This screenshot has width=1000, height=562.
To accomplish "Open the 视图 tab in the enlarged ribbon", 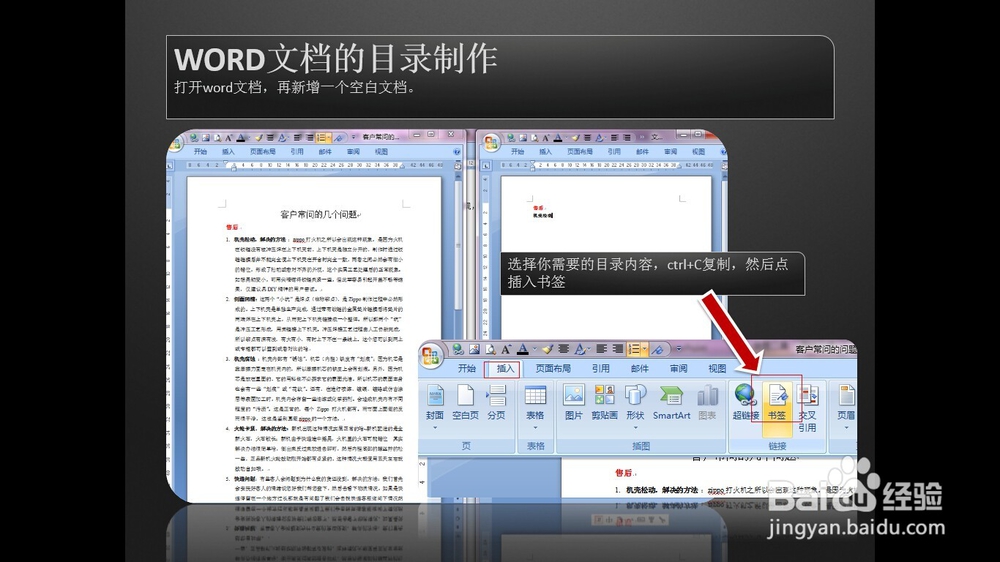I will (717, 369).
